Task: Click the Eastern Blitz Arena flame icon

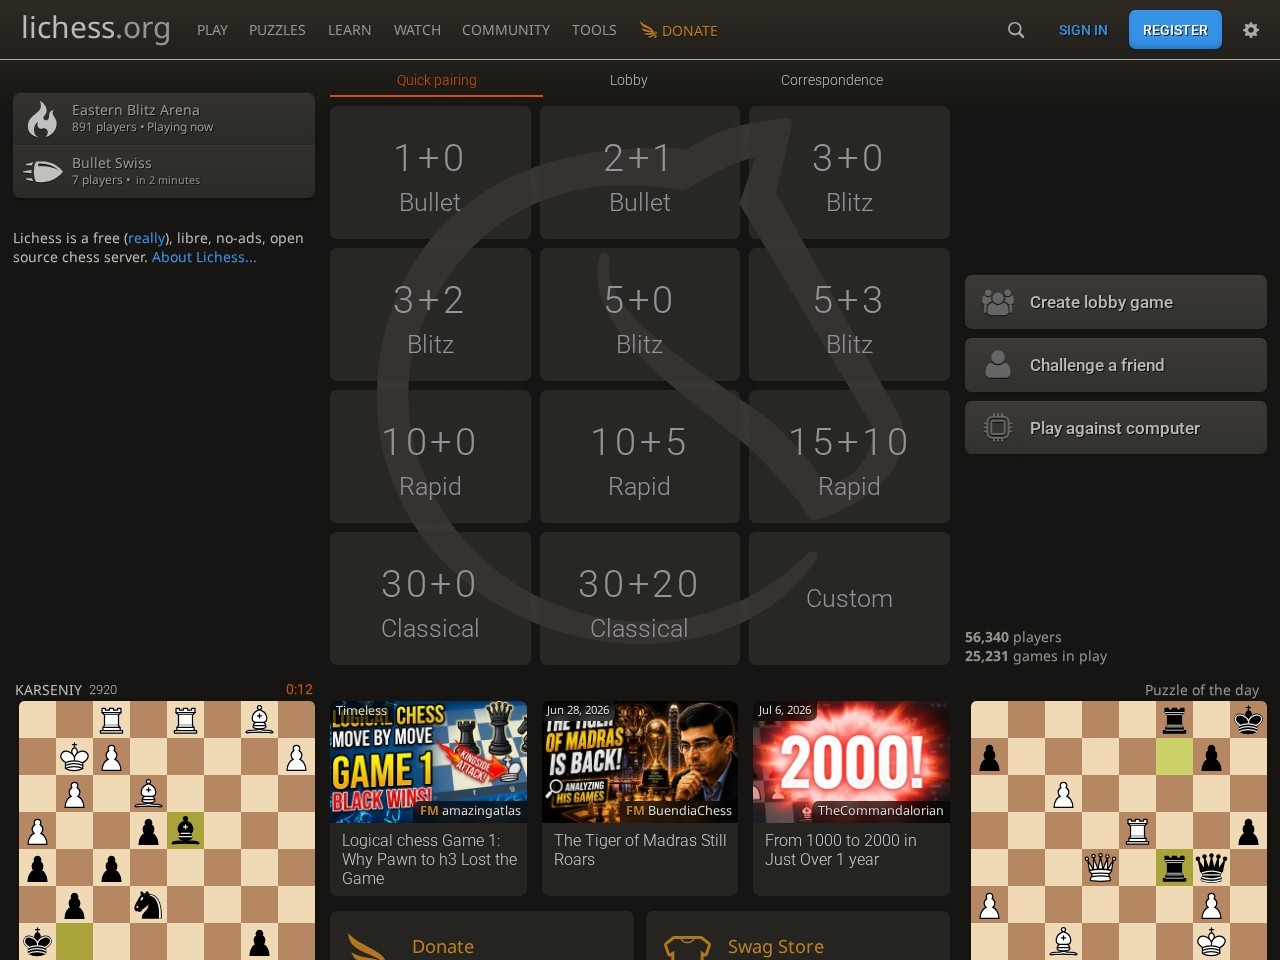Action: [x=42, y=119]
